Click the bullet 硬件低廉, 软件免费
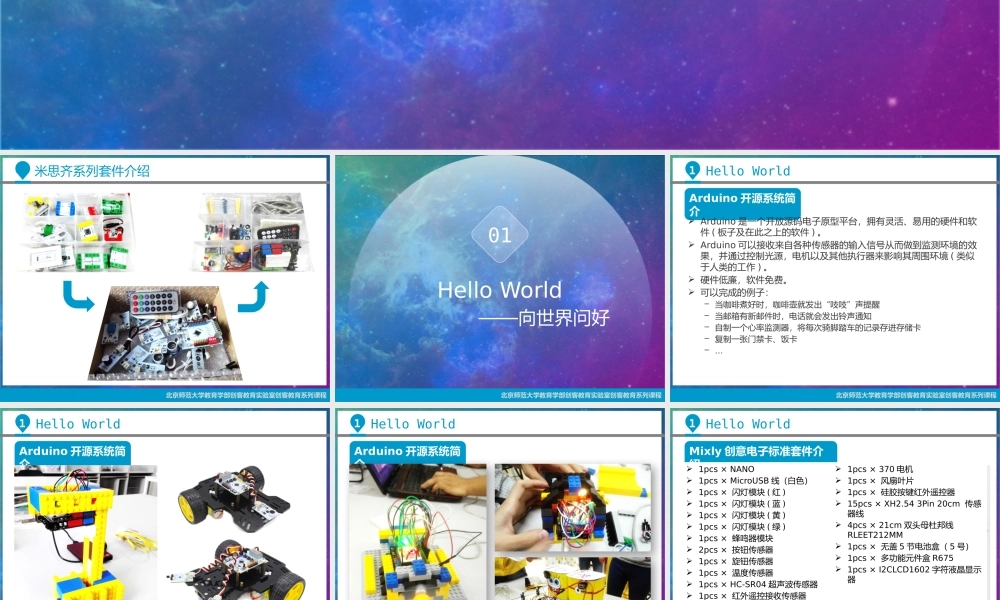 tap(744, 280)
